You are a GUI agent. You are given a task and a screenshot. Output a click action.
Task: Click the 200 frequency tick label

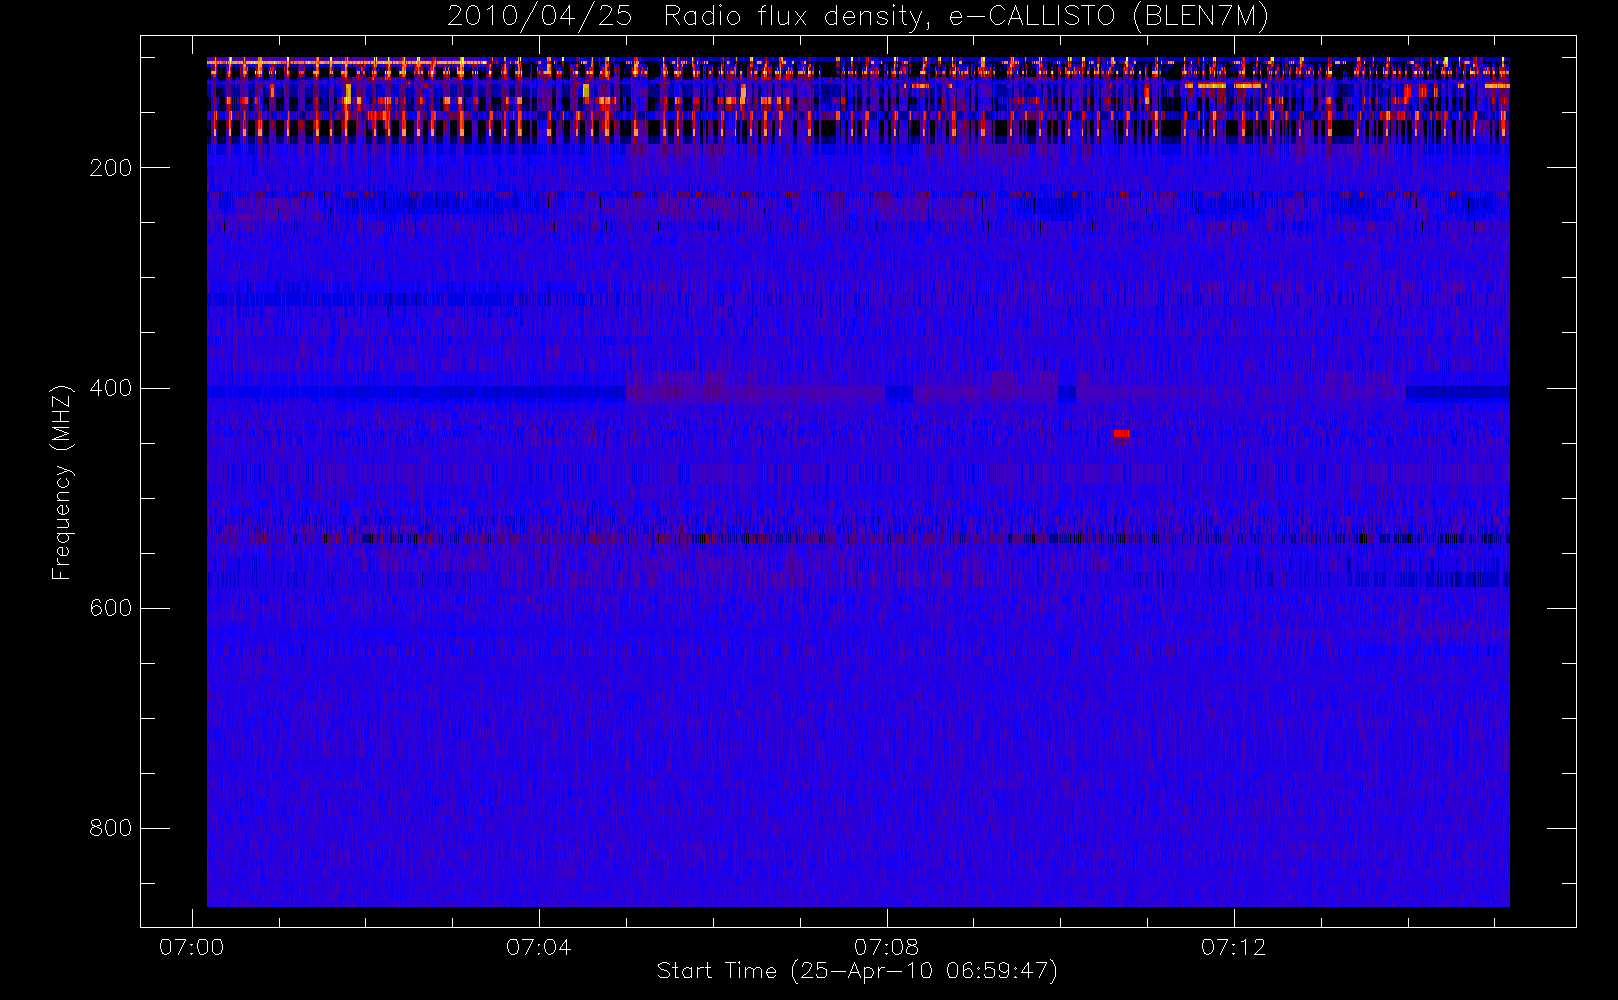point(111,168)
